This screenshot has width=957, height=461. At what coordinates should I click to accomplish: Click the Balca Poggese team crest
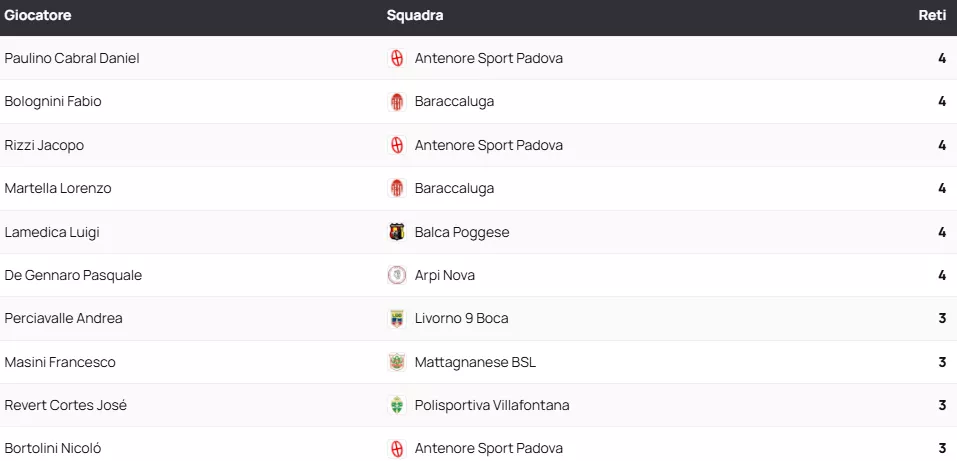click(x=397, y=232)
